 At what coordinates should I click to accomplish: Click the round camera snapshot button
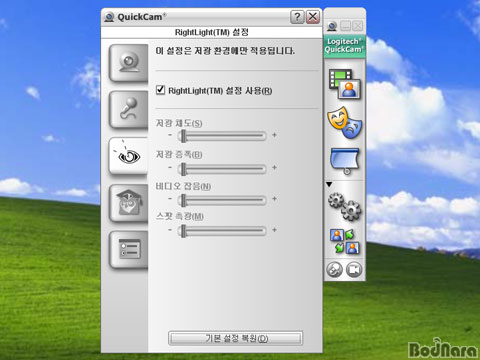334,270
